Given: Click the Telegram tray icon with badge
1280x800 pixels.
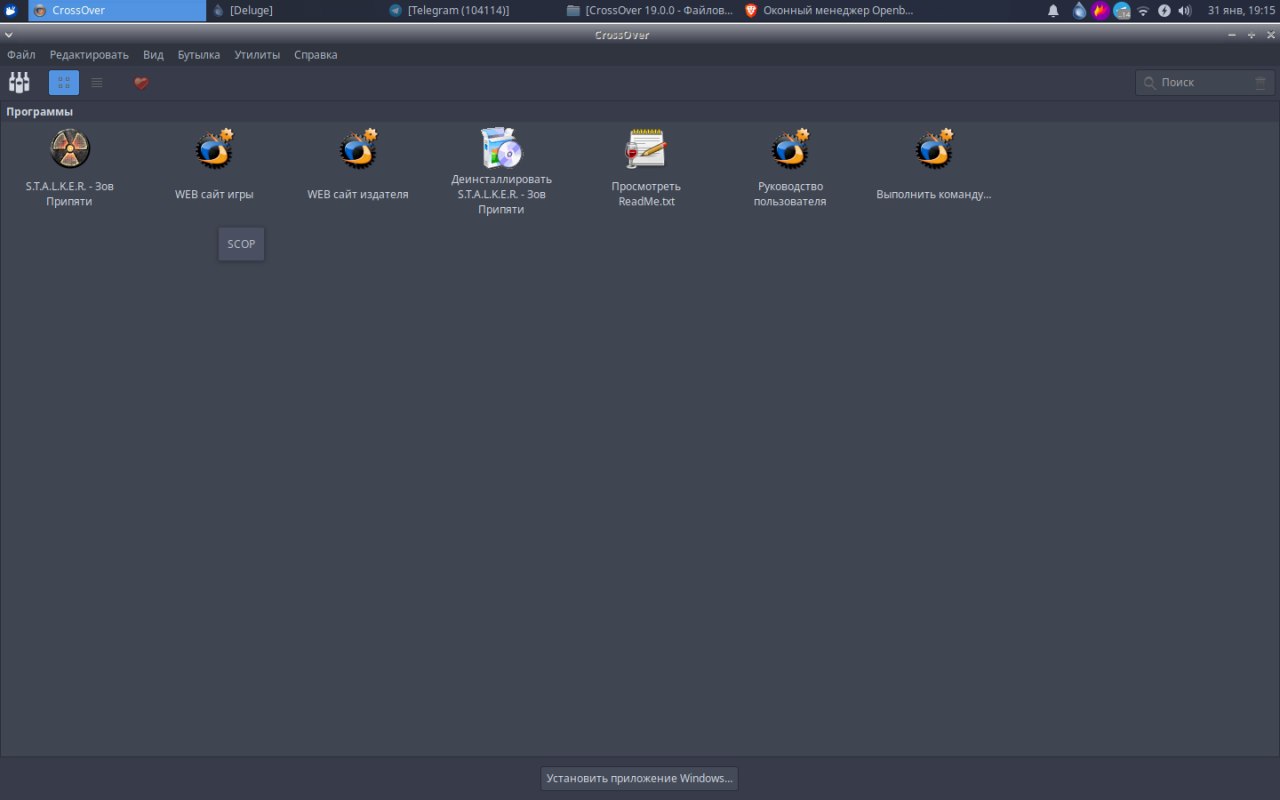Looking at the screenshot, I should (1122, 10).
